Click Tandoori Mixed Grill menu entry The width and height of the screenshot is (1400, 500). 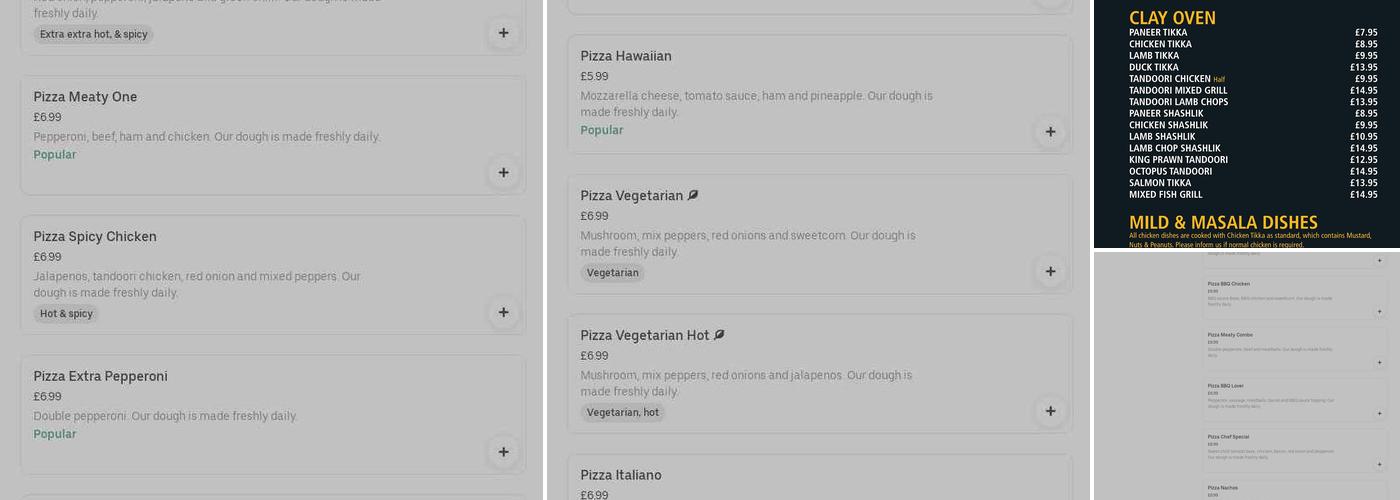coord(1178,90)
